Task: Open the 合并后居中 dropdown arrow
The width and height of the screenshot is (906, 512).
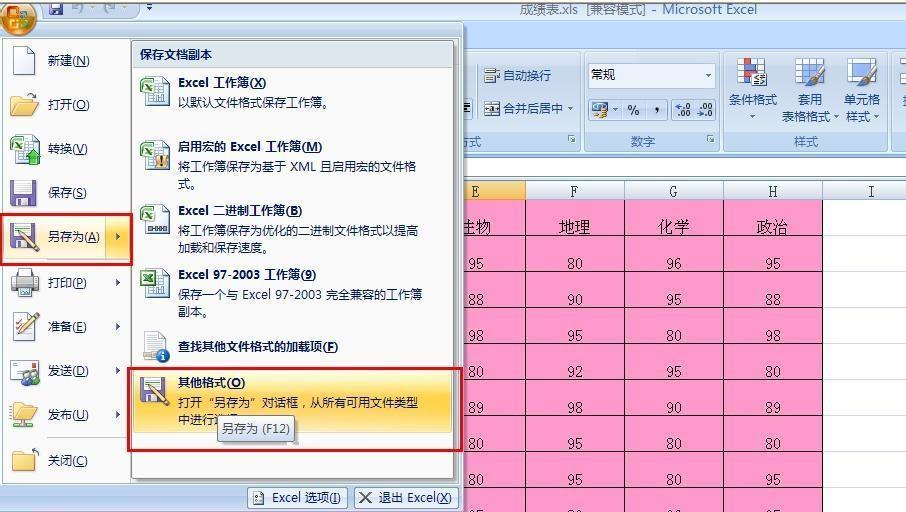Action: point(570,109)
